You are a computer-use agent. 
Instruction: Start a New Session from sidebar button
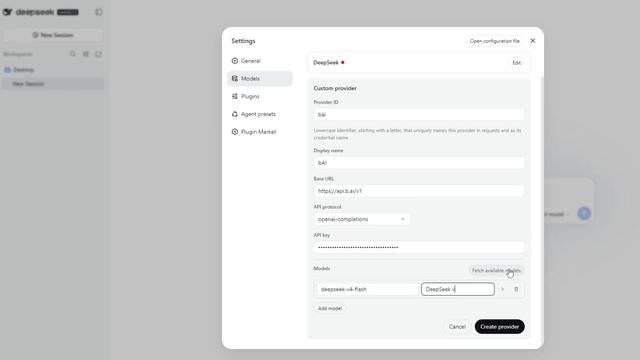pyautogui.click(x=53, y=35)
